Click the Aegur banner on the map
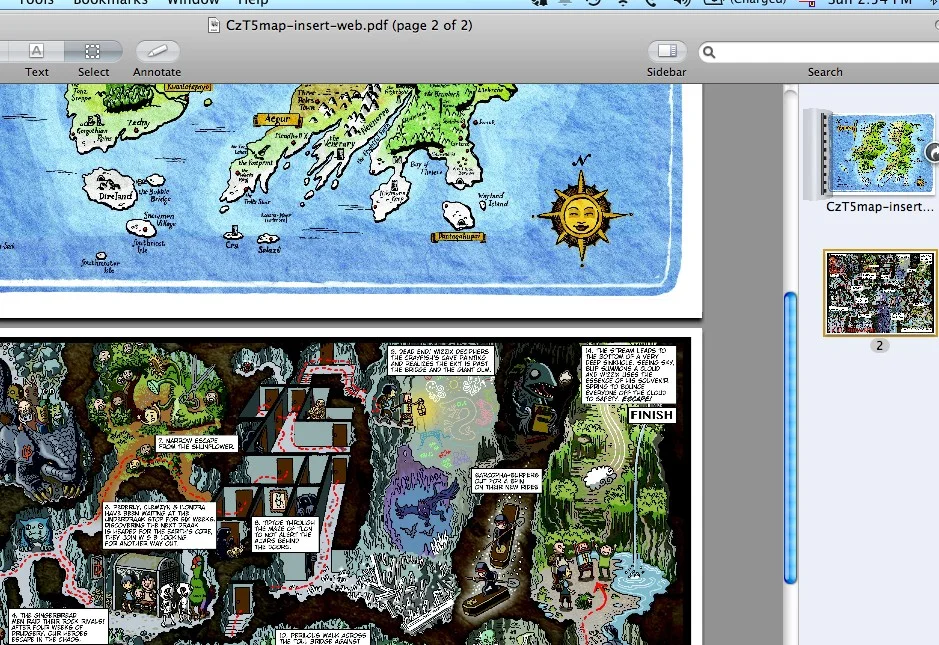939x645 pixels. (277, 119)
